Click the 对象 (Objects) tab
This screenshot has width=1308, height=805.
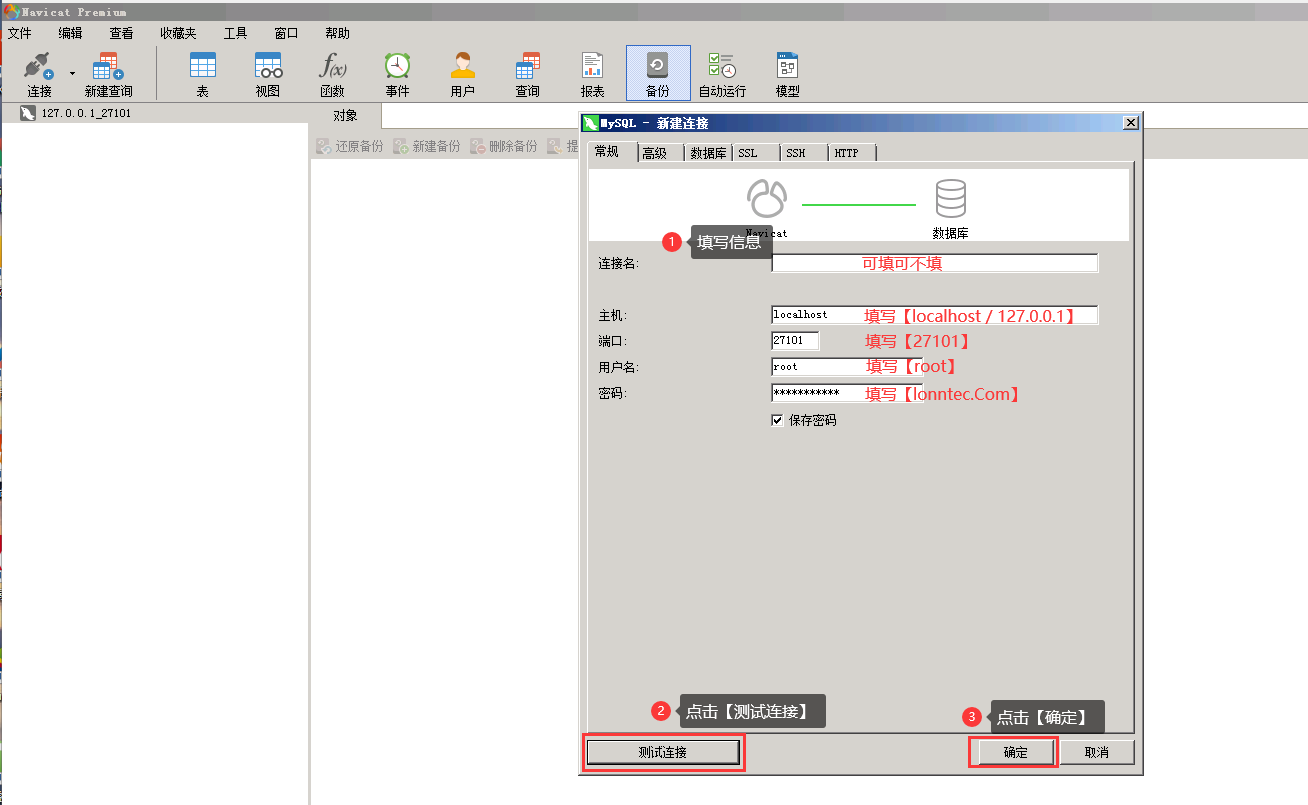click(345, 116)
